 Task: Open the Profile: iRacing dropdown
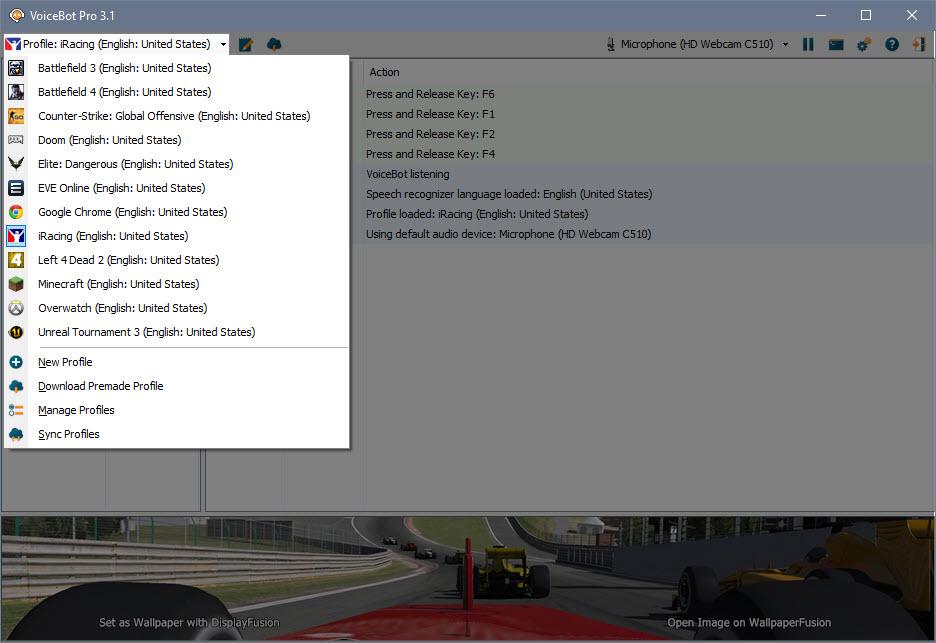[116, 44]
